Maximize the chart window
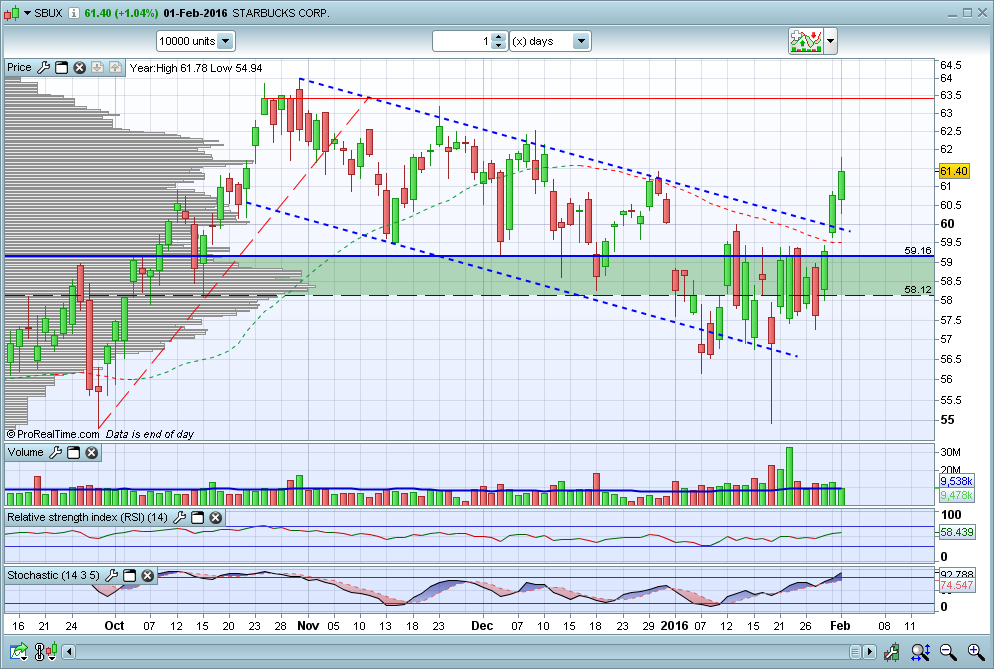This screenshot has width=994, height=669. [967, 13]
